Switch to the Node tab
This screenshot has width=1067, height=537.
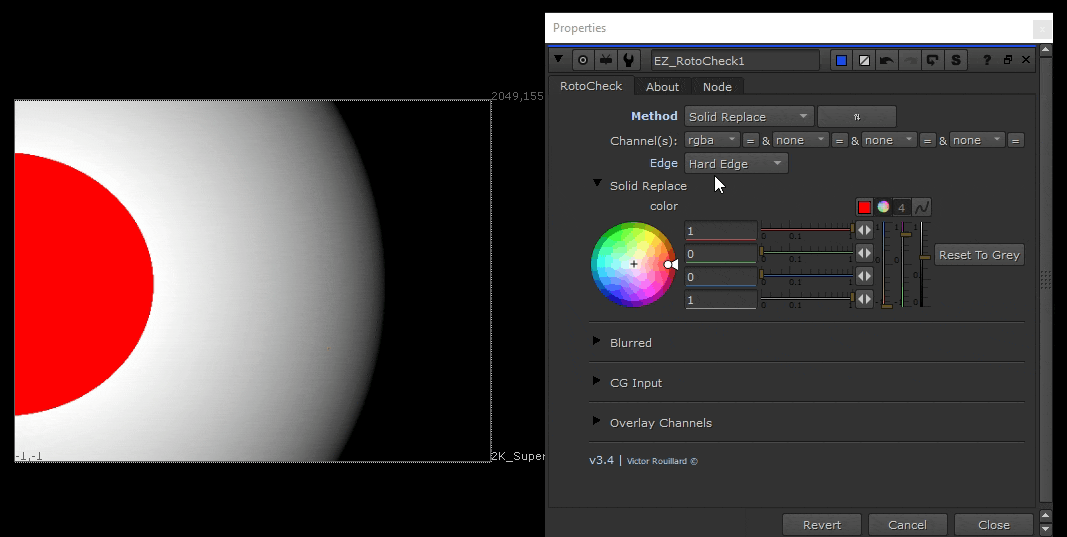(x=717, y=87)
